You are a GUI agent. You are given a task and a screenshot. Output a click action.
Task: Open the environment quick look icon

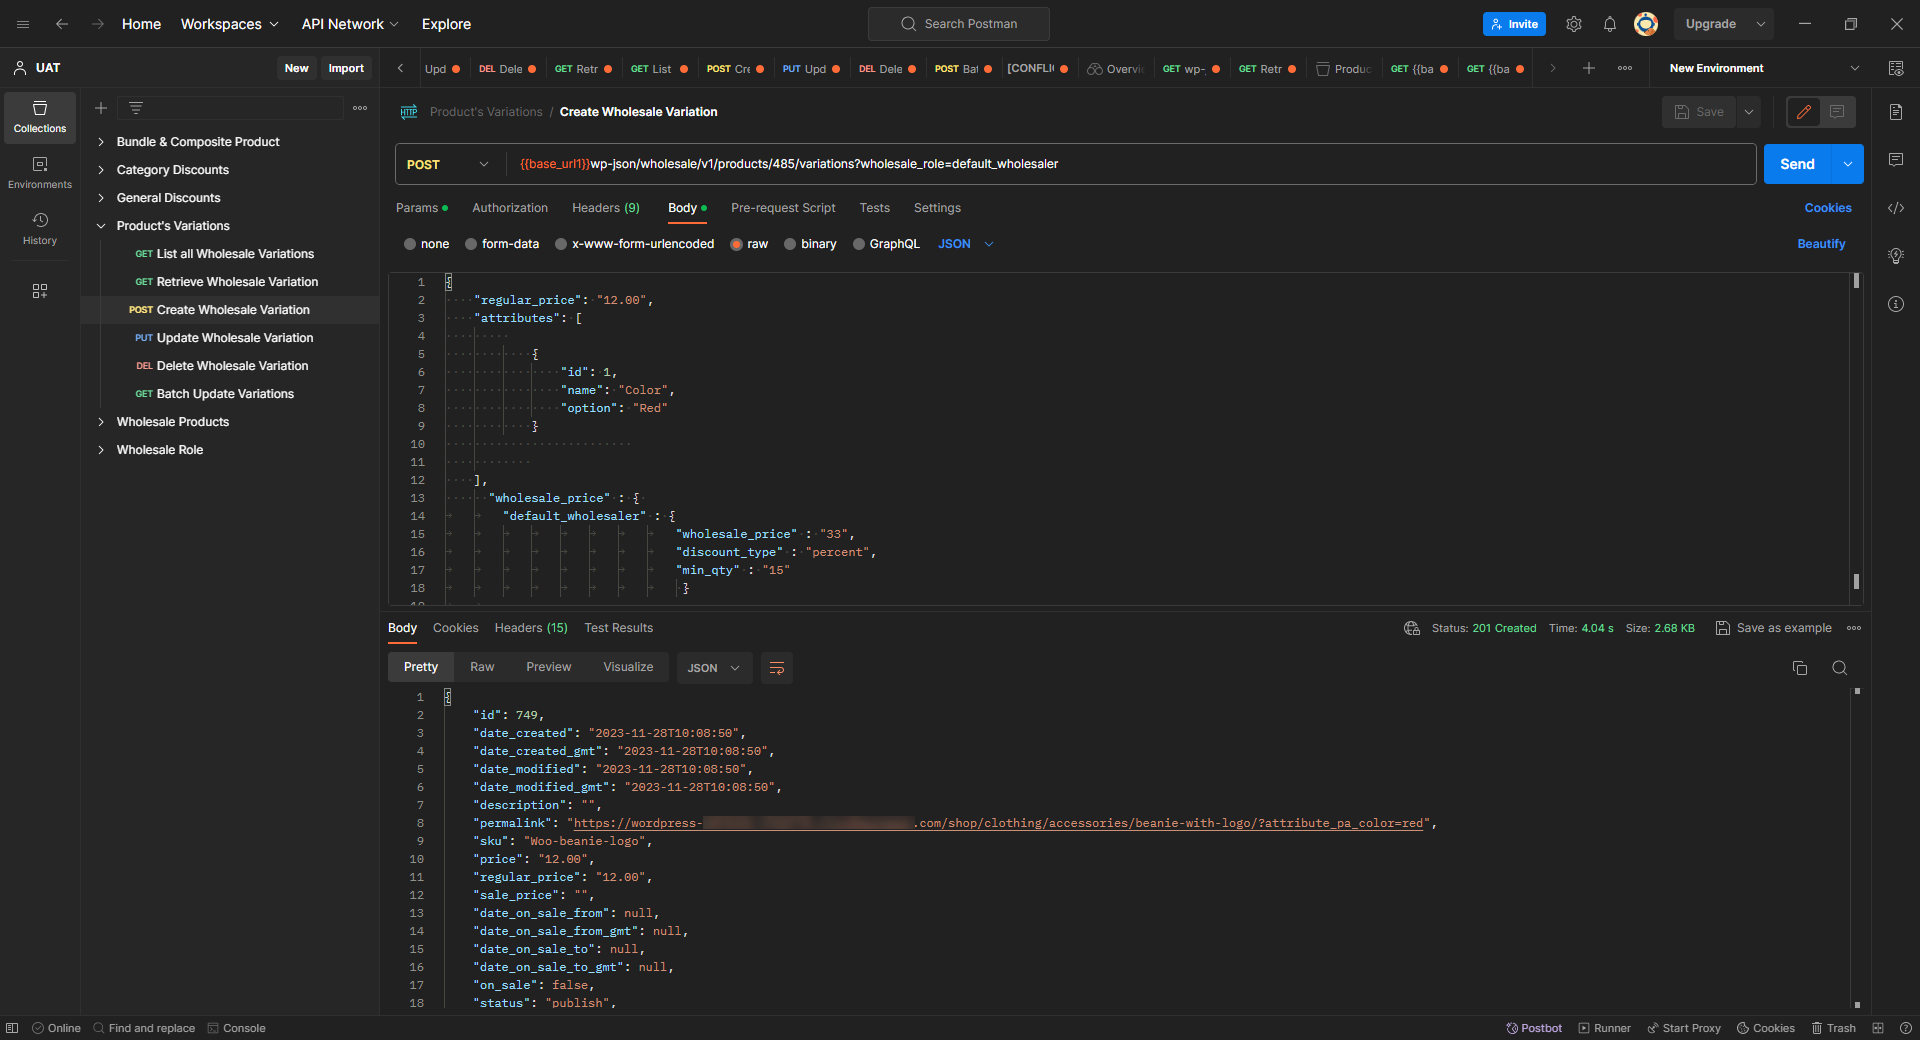(x=1896, y=68)
